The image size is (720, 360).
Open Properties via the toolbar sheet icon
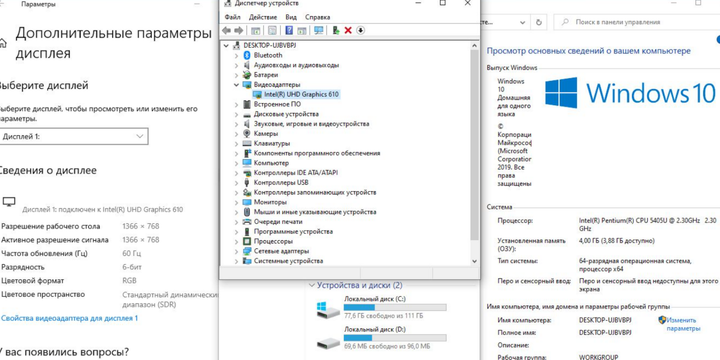pos(272,30)
